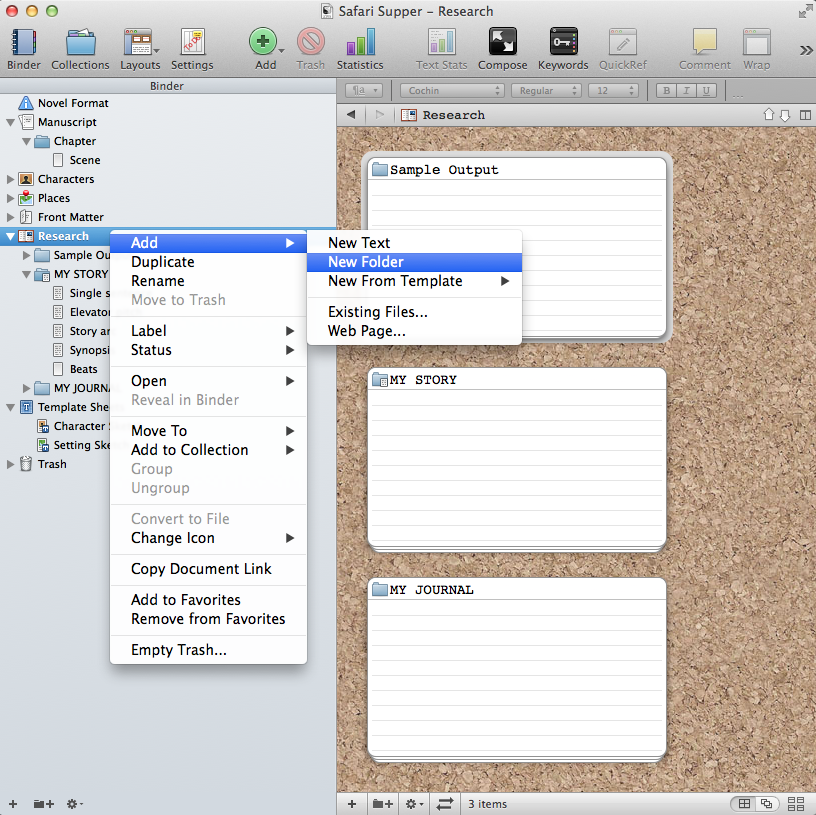Expand the Characters folder triangle
The width and height of the screenshot is (816, 815).
[10, 180]
